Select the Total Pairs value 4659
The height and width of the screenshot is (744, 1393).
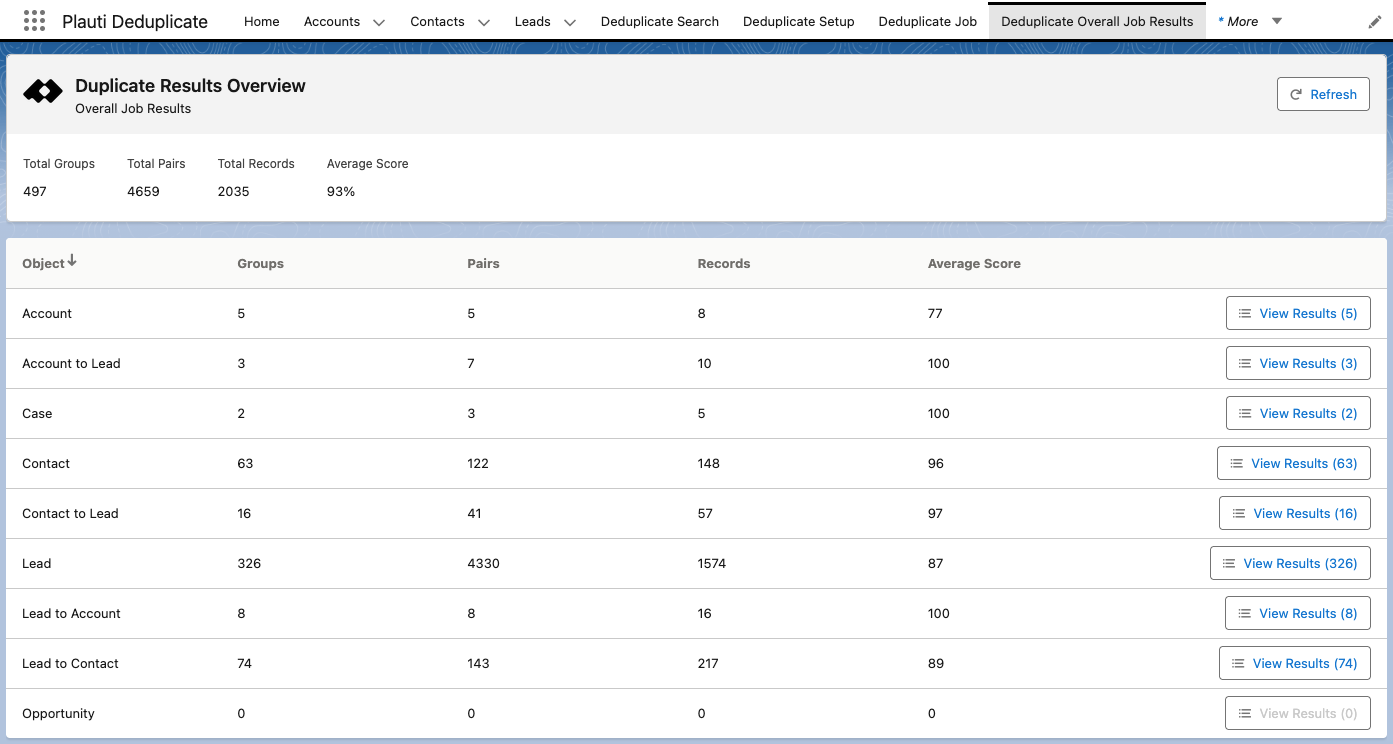[x=143, y=191]
